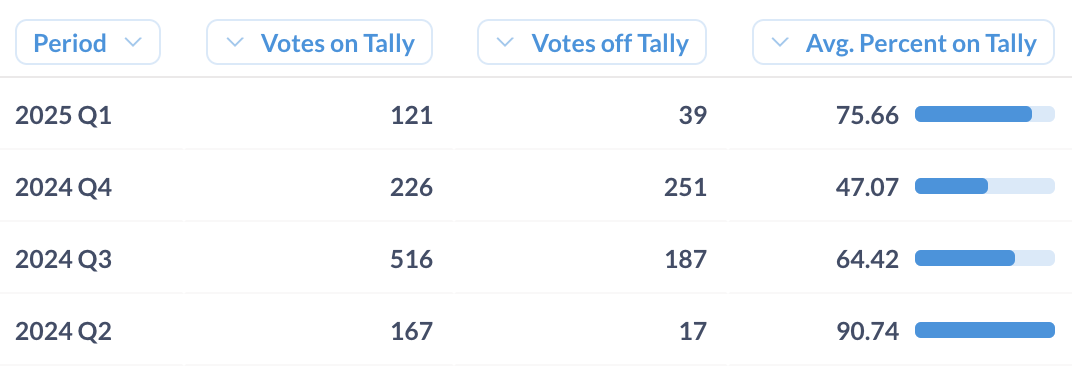The height and width of the screenshot is (366, 1072).
Task: Click the 47.07 percent progress bar
Action: tap(984, 186)
